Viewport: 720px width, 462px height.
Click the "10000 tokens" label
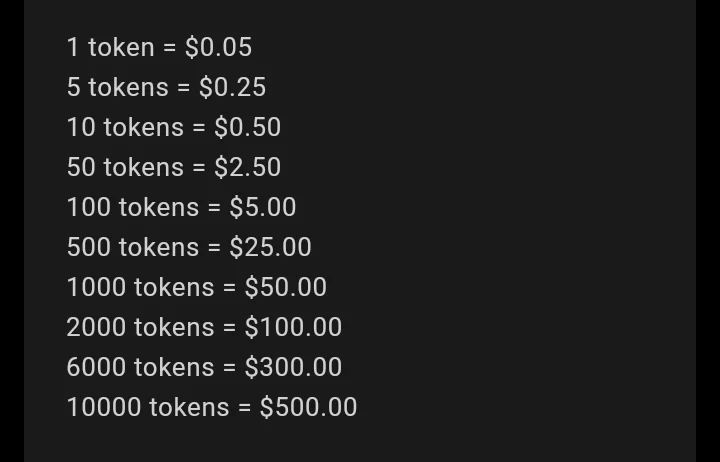tap(148, 407)
